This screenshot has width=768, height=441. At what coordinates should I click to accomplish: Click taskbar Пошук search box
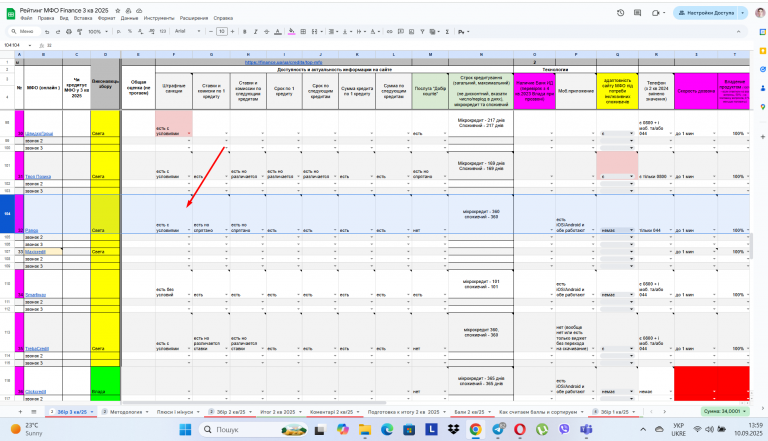coord(254,430)
